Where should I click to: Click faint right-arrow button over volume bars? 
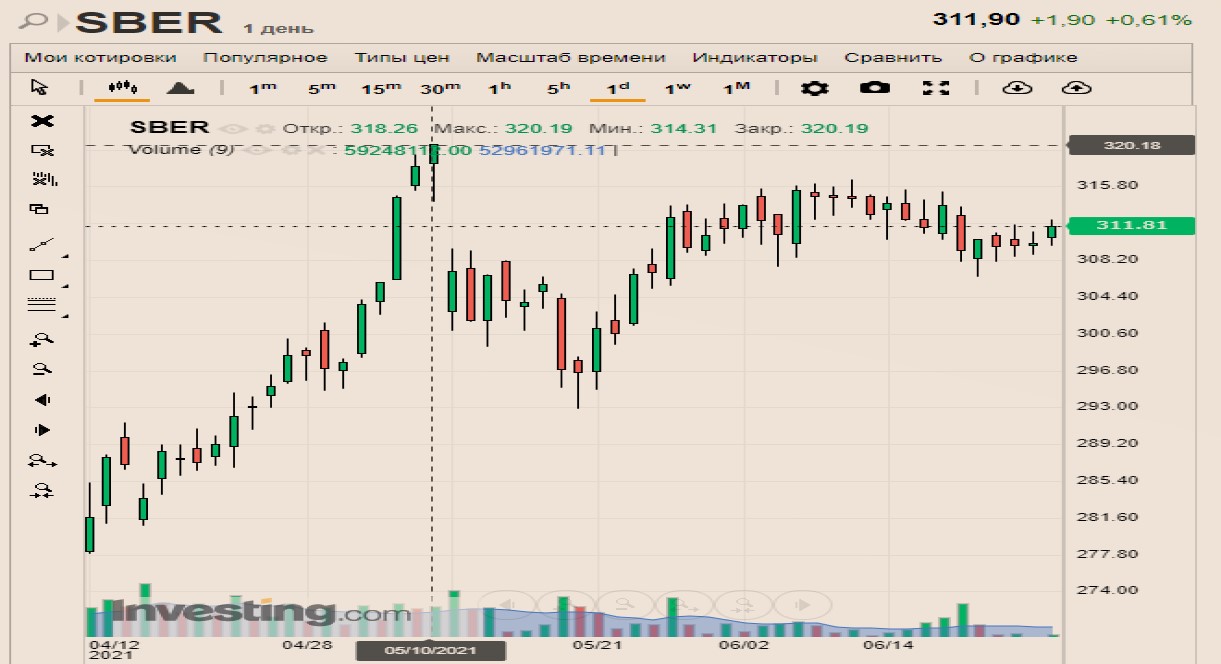click(x=803, y=604)
